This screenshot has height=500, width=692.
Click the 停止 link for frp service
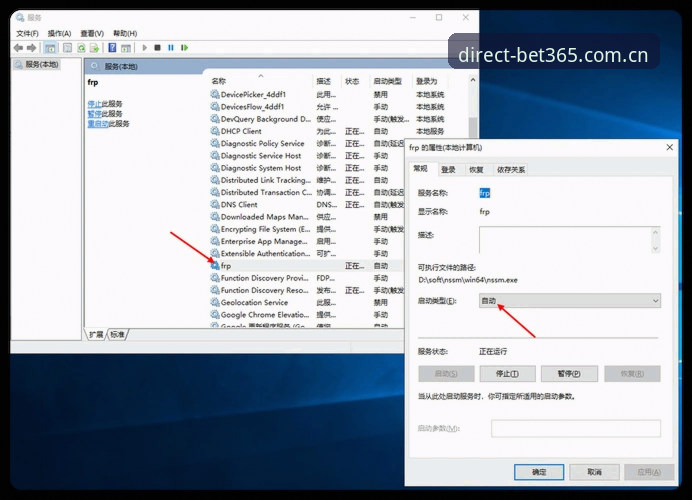click(94, 104)
